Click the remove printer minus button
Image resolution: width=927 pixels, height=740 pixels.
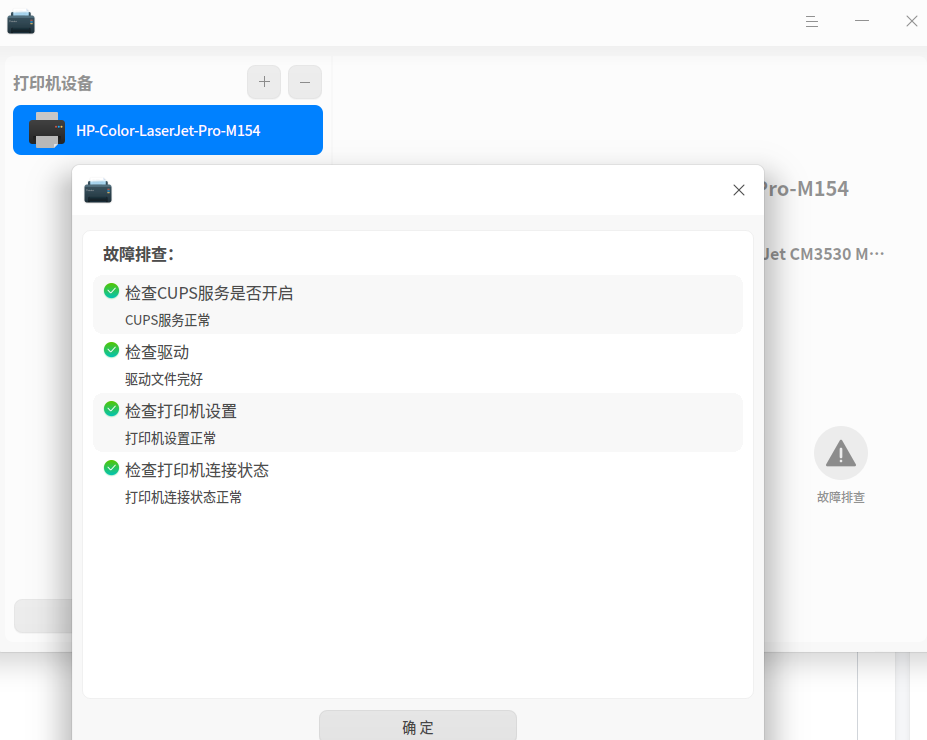(x=304, y=82)
